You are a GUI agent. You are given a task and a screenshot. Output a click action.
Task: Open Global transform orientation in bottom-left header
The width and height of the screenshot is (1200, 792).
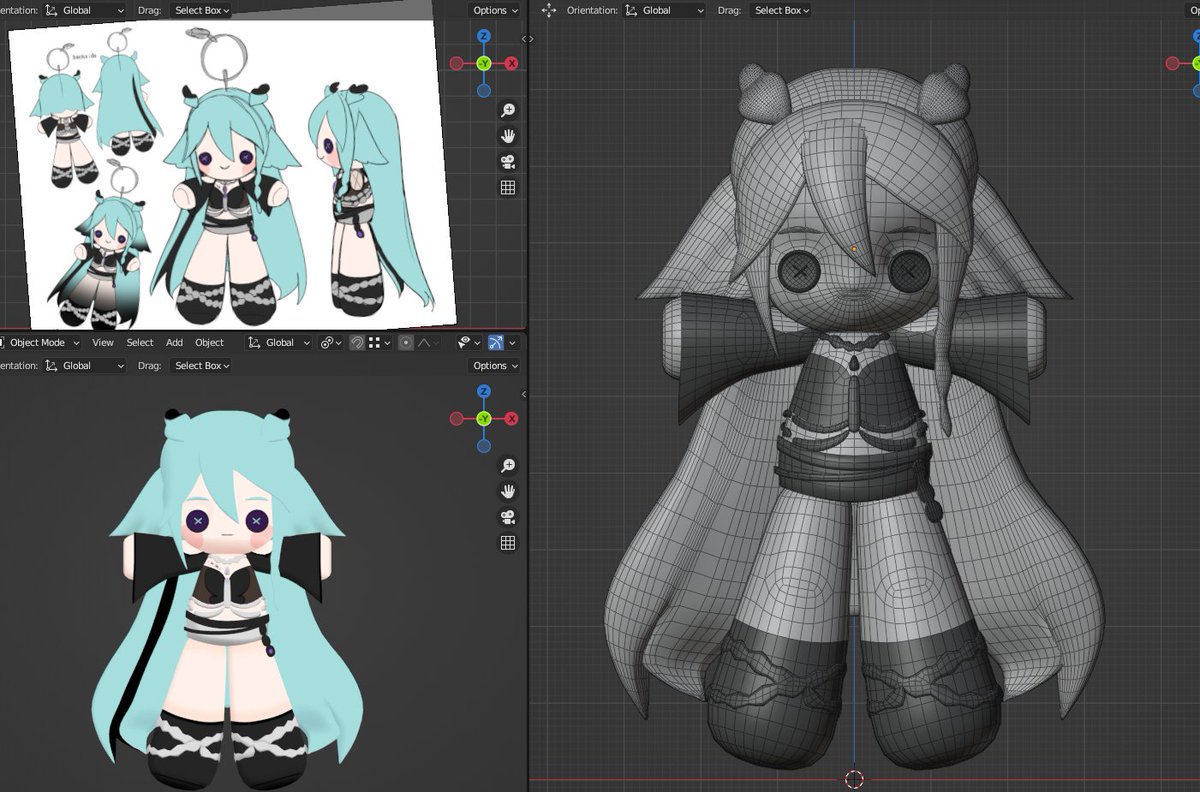tap(279, 342)
